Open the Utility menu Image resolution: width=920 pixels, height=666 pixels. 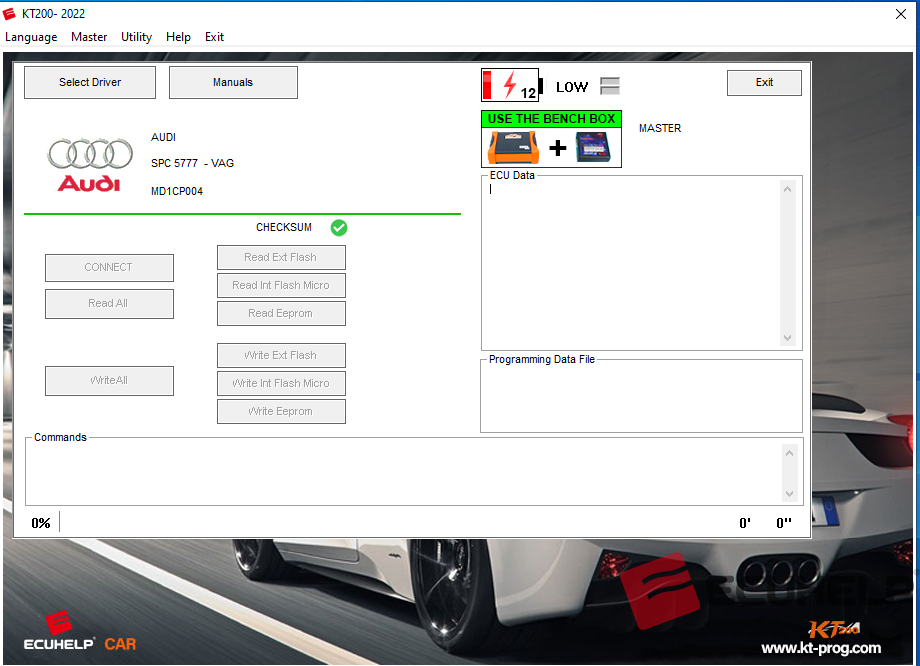pyautogui.click(x=136, y=37)
